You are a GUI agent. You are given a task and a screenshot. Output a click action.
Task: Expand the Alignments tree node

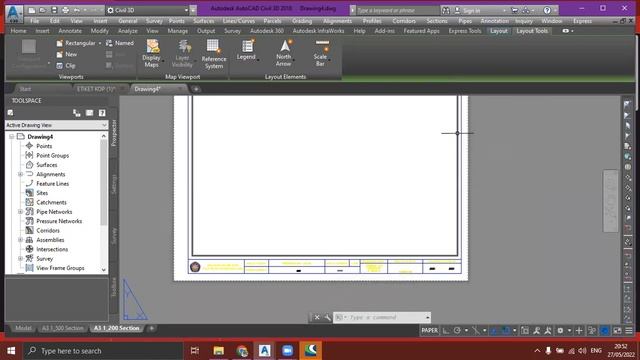click(x=20, y=174)
